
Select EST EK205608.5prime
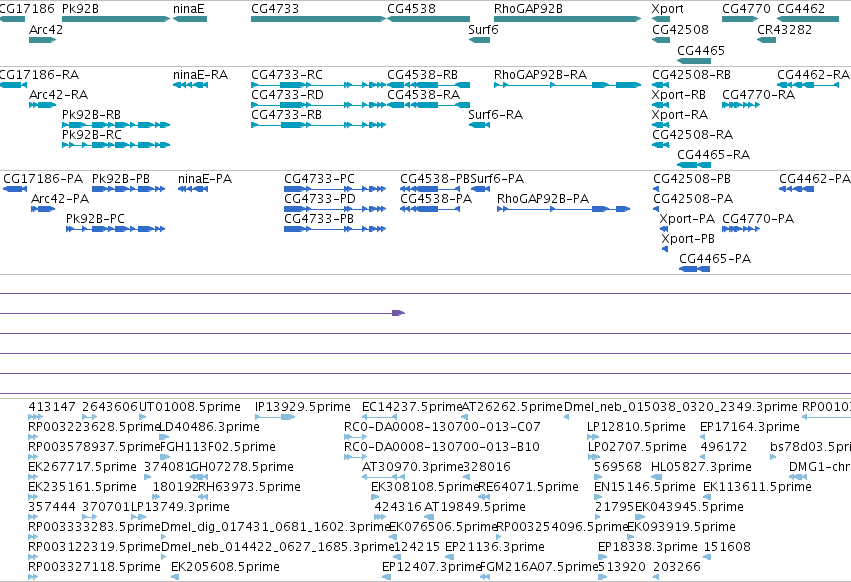pos(175,577)
